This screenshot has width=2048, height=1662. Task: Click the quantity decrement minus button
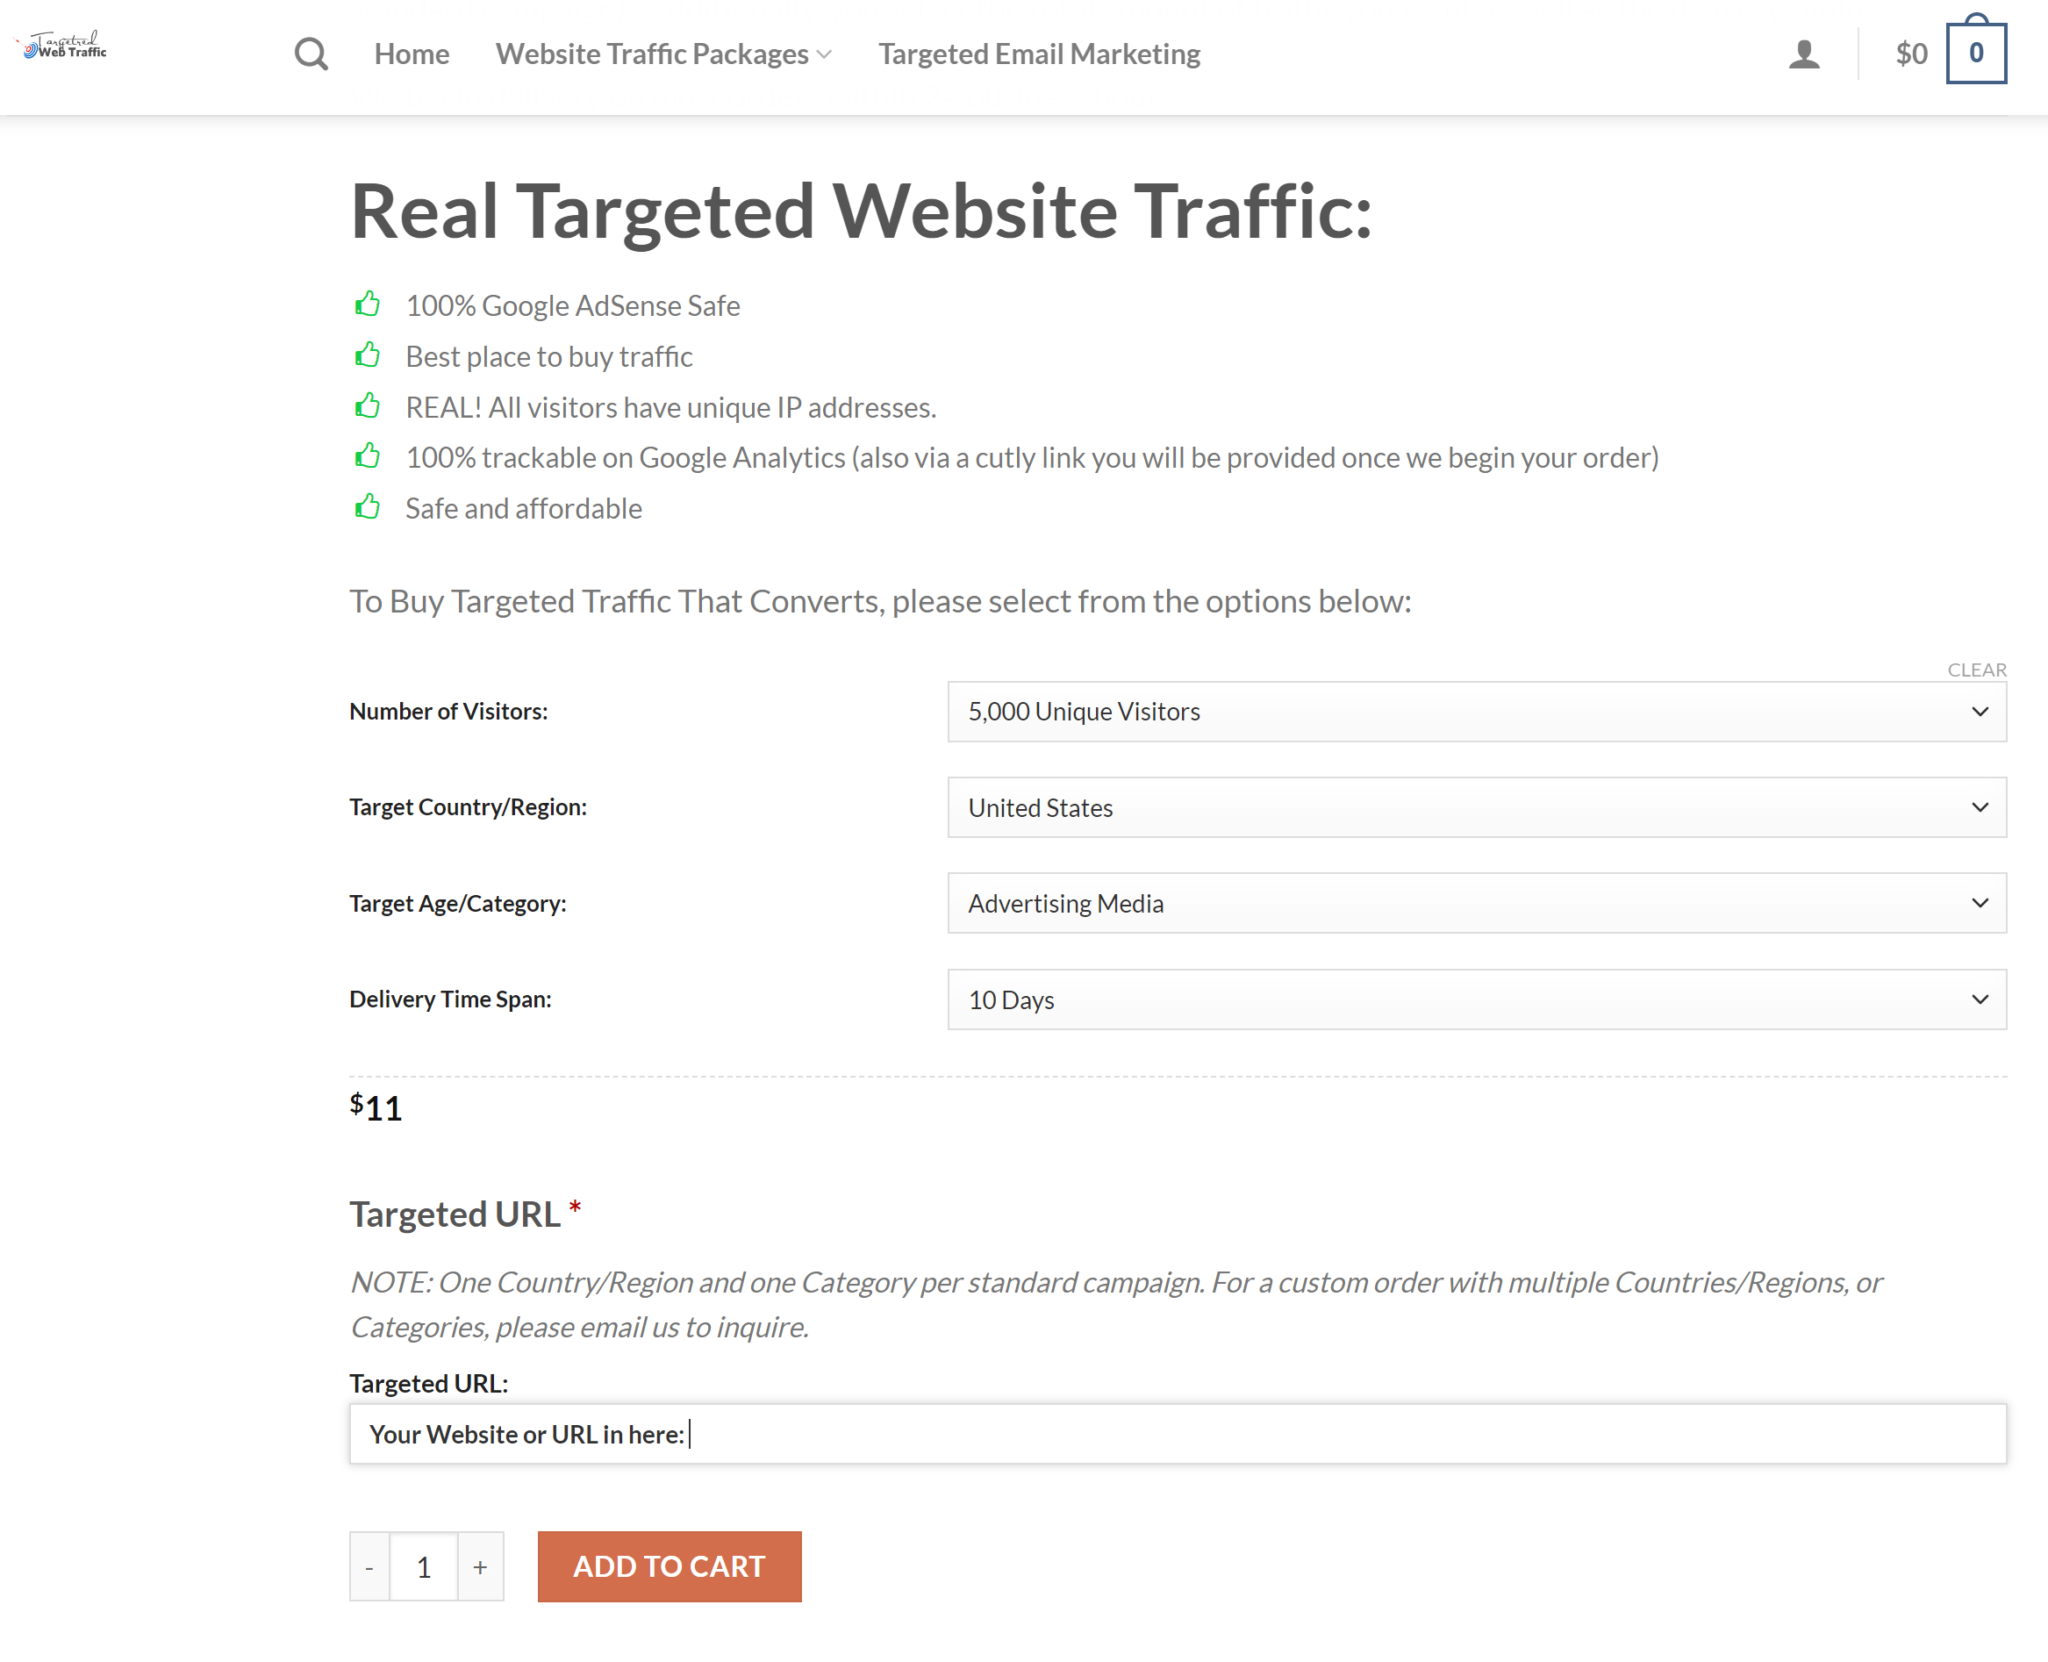pos(370,1567)
